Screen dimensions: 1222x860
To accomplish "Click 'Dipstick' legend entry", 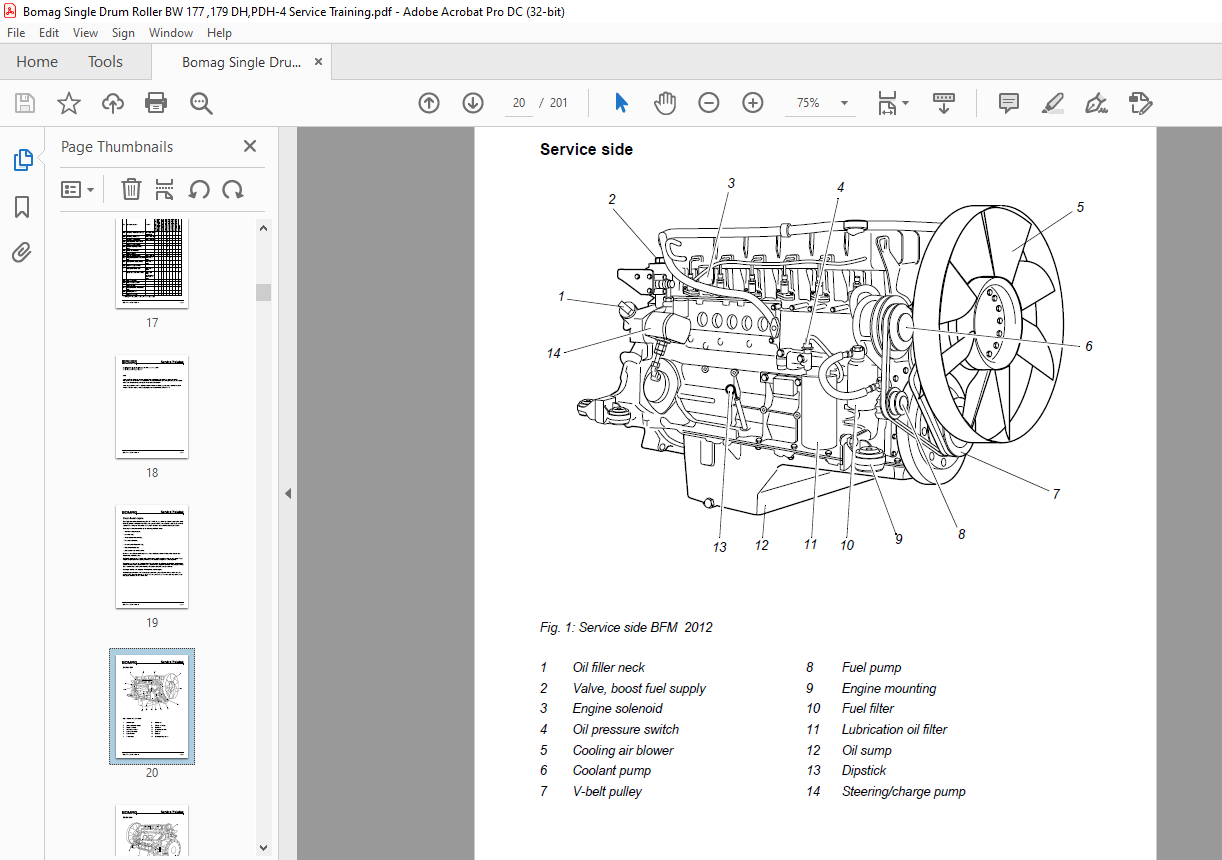I will (864, 770).
